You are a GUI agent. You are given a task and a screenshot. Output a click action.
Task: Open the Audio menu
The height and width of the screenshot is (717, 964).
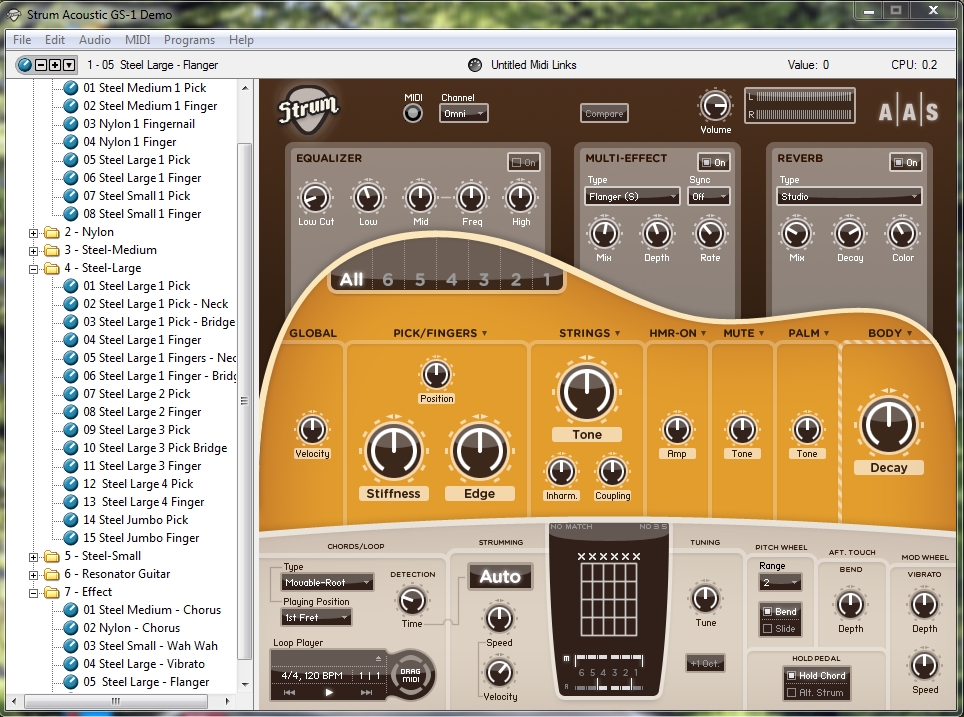click(95, 40)
